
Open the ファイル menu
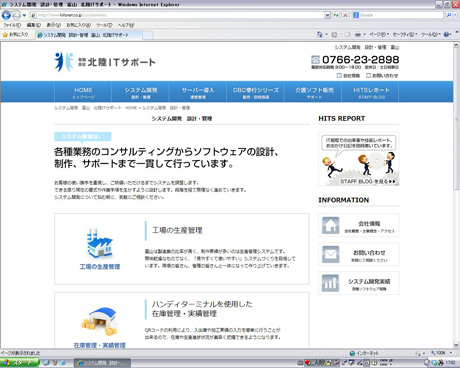click(12, 25)
